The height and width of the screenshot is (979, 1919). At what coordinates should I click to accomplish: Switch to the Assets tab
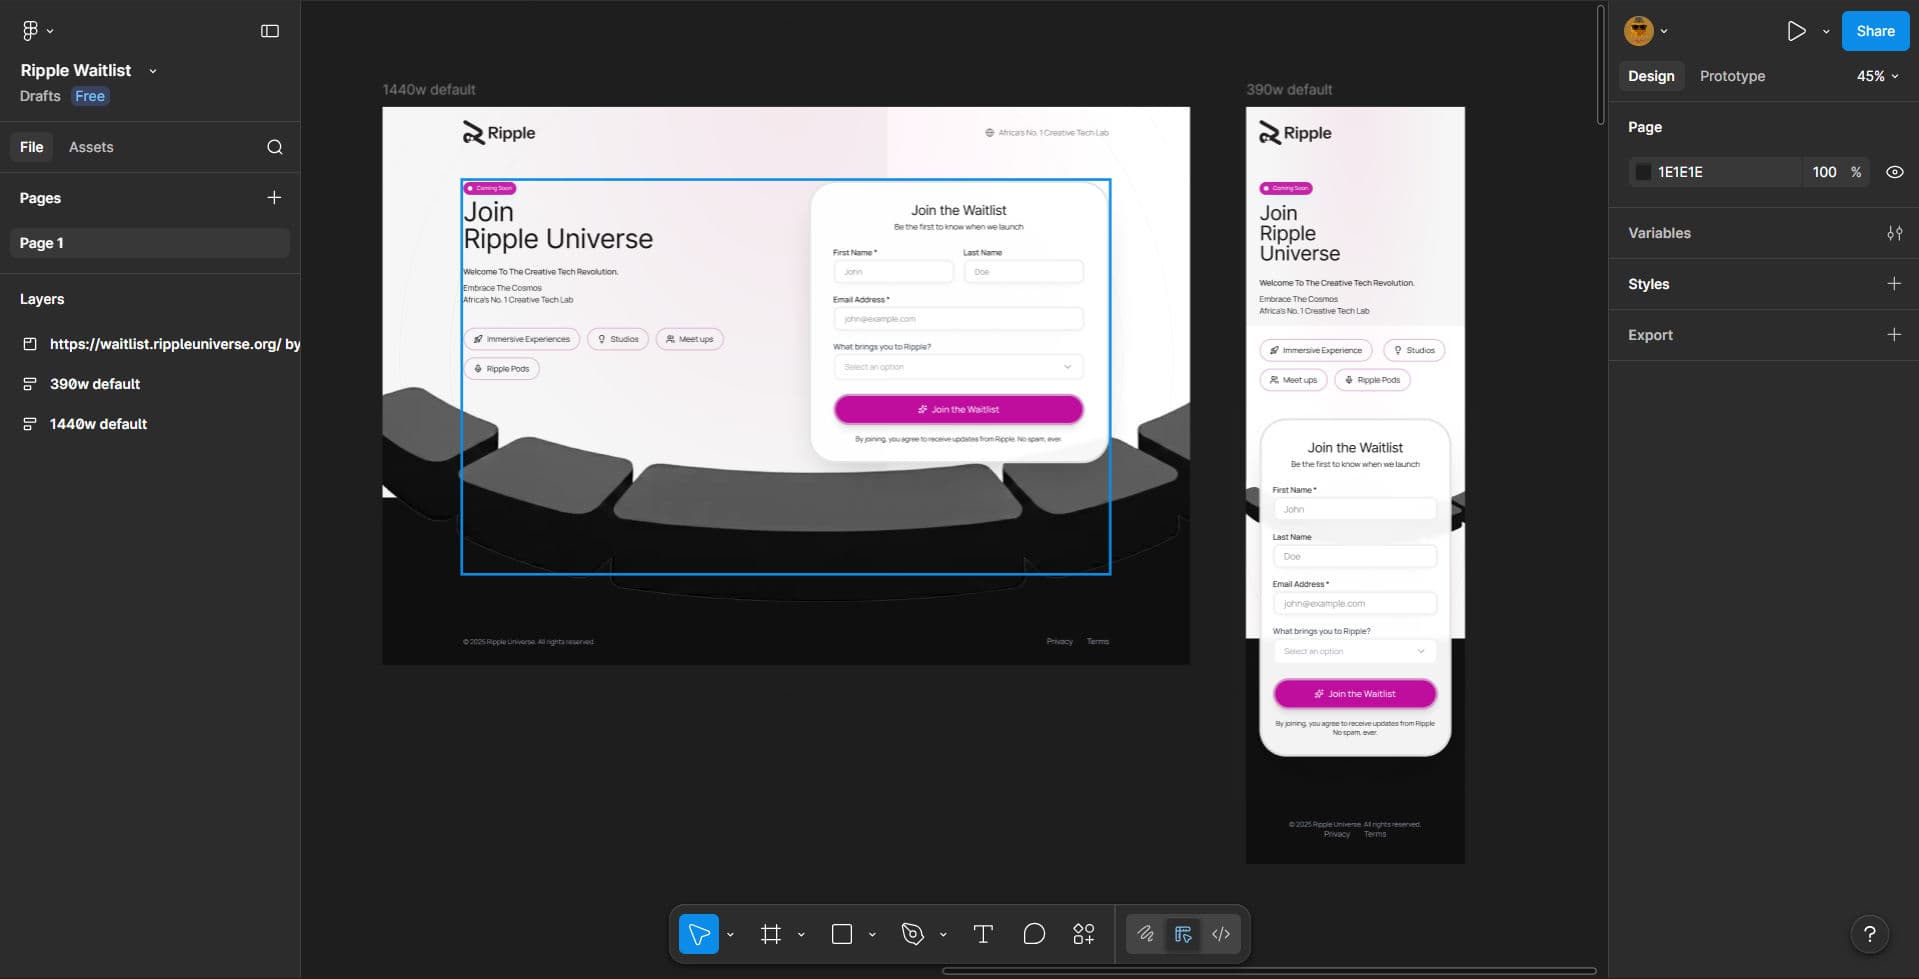(x=91, y=147)
